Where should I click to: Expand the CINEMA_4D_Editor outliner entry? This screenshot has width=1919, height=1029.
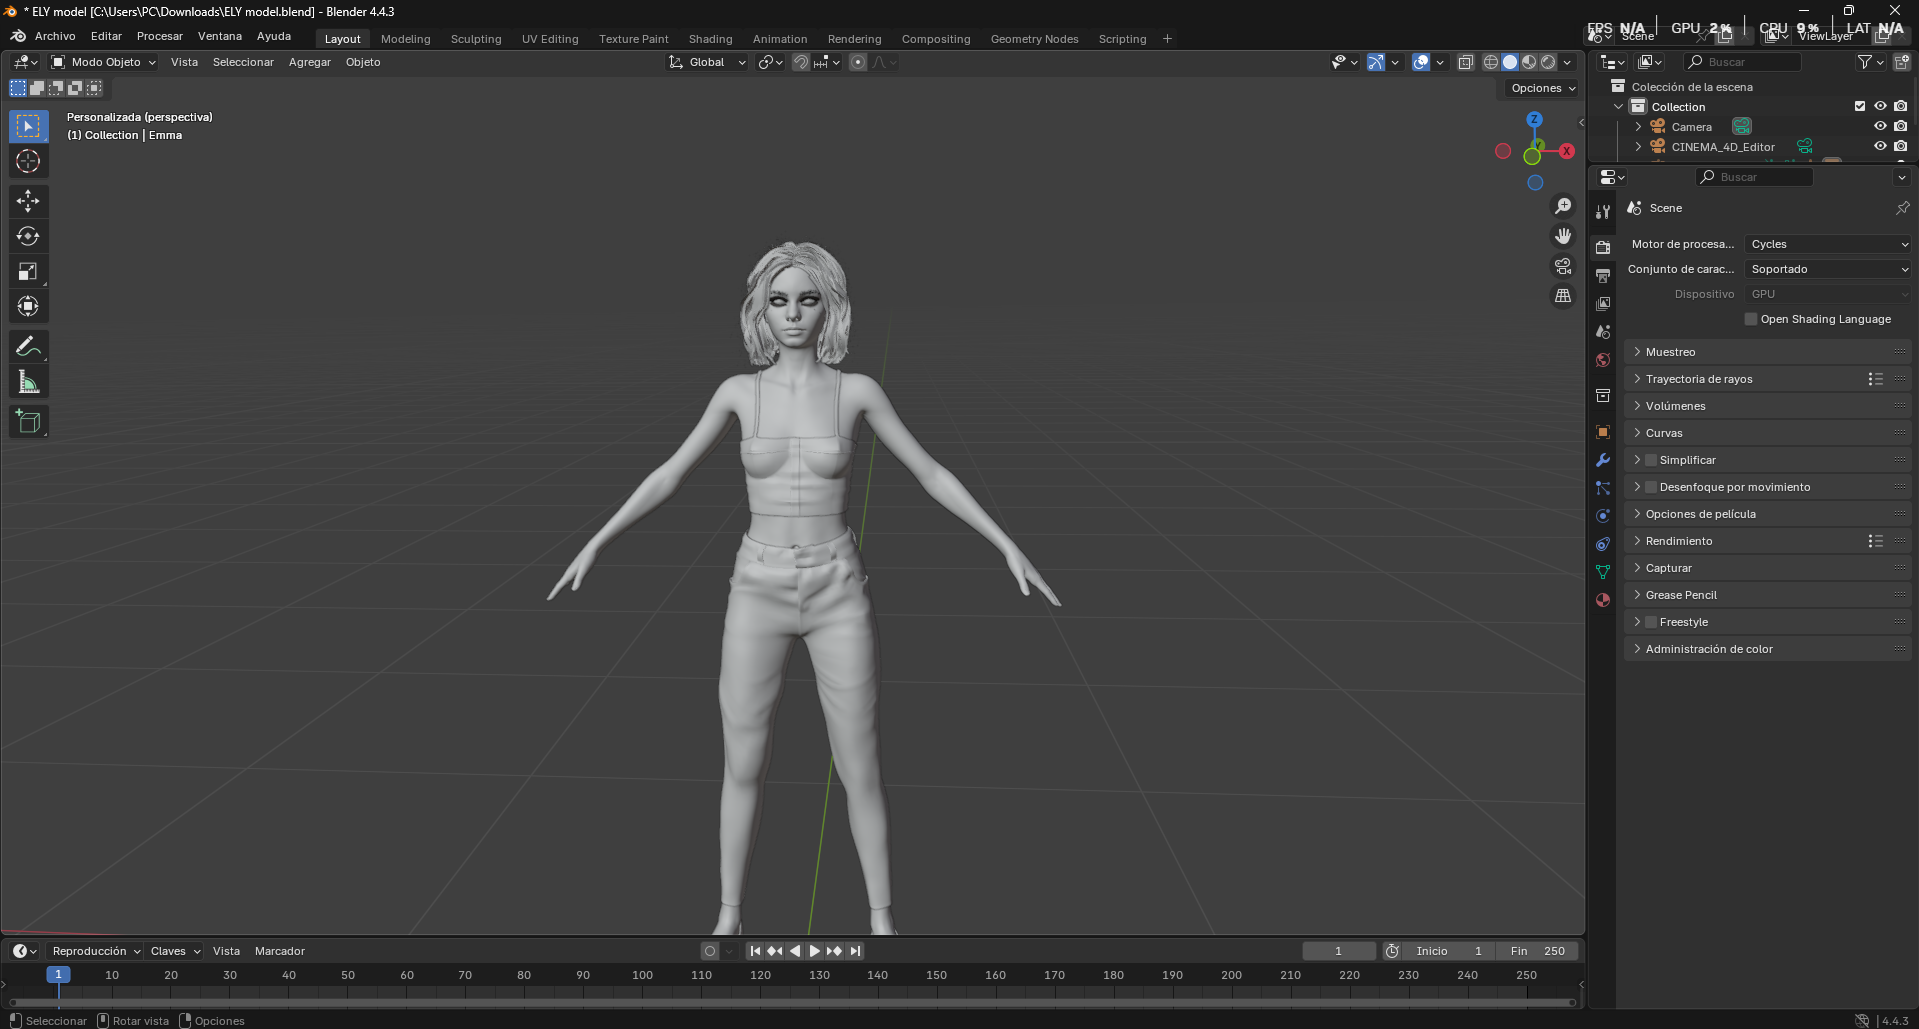click(x=1637, y=146)
